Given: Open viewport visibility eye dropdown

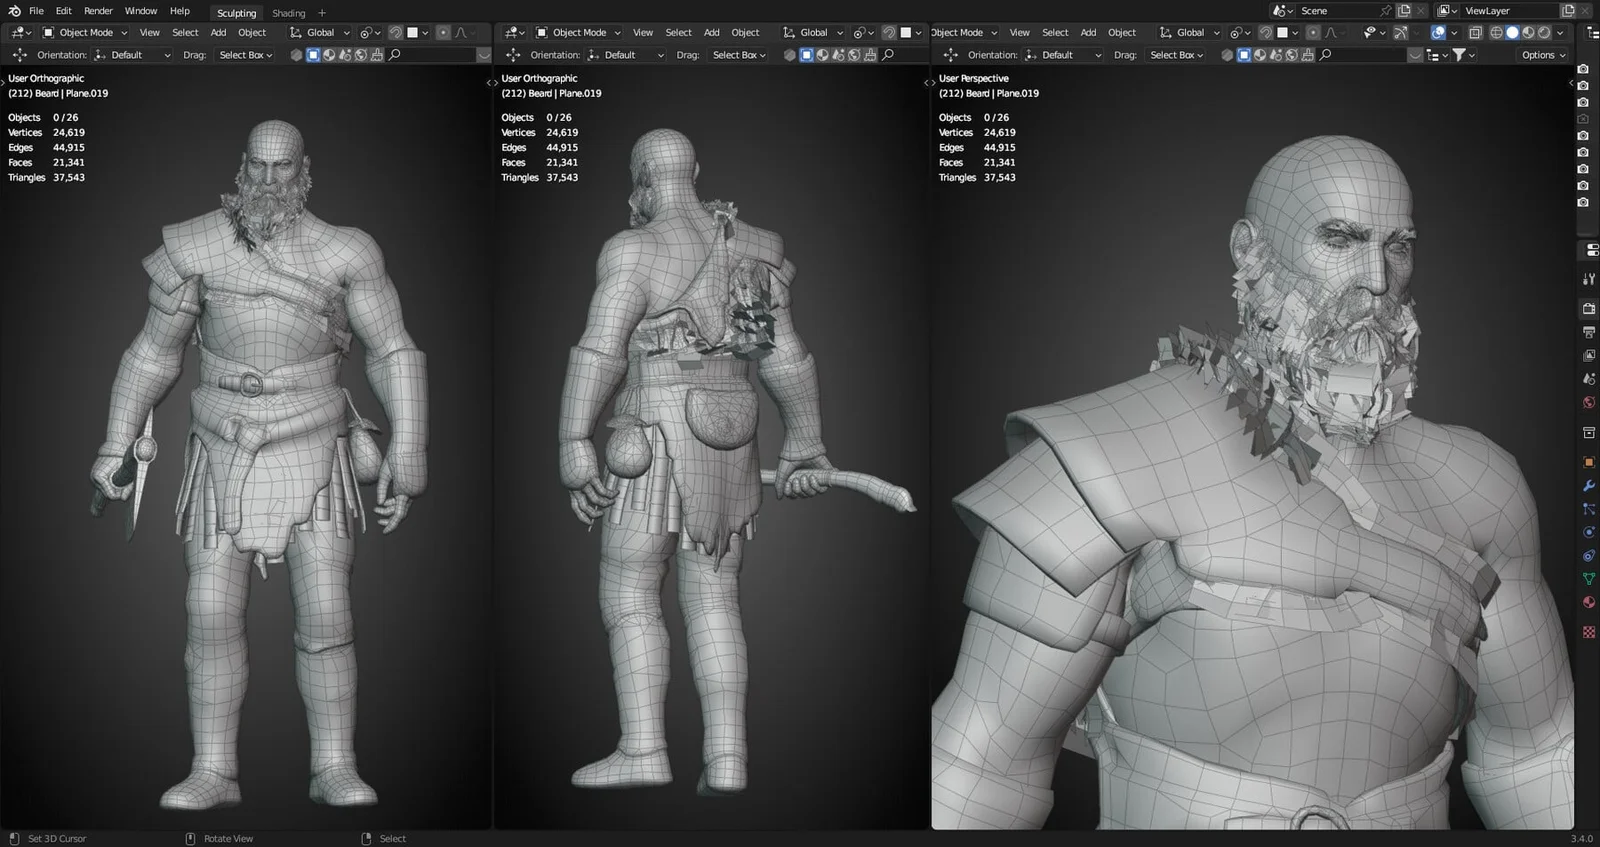Looking at the screenshot, I should point(1375,32).
